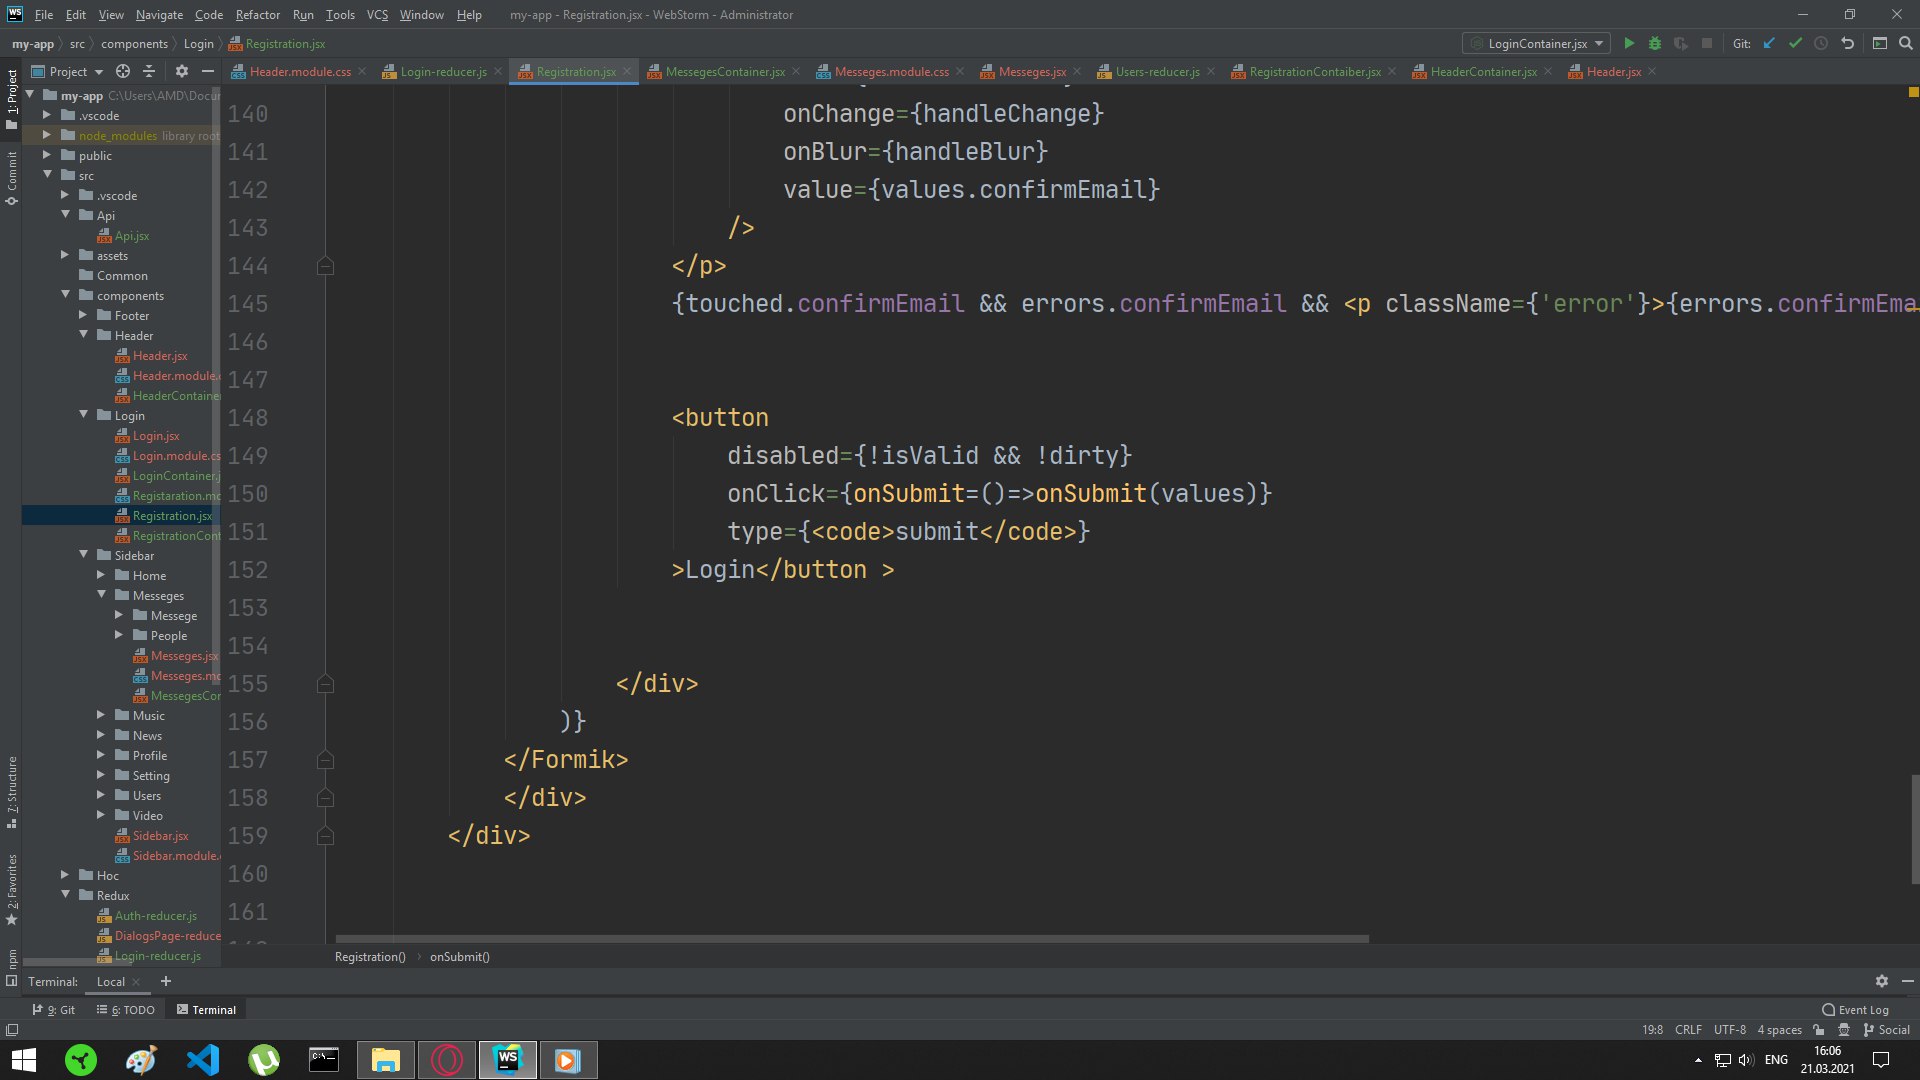
Task: Click the Git update project arrow
Action: click(1769, 44)
